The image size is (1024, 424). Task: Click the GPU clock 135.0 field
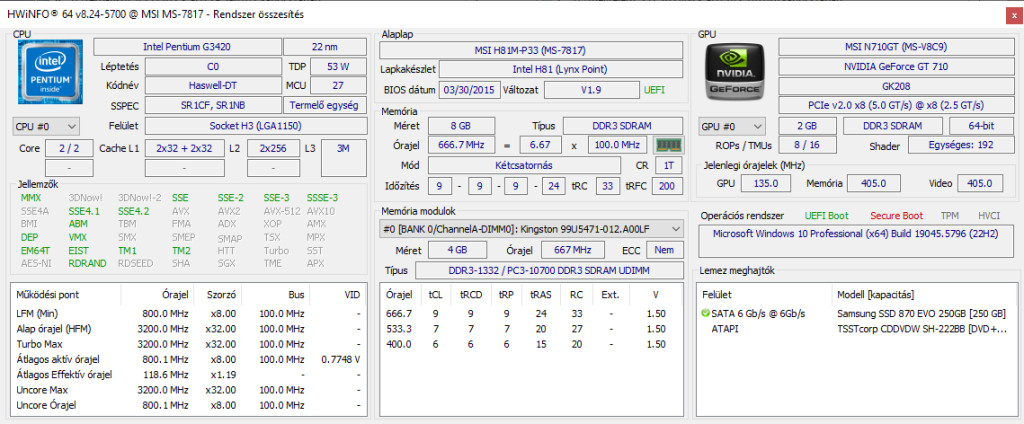coord(765,184)
